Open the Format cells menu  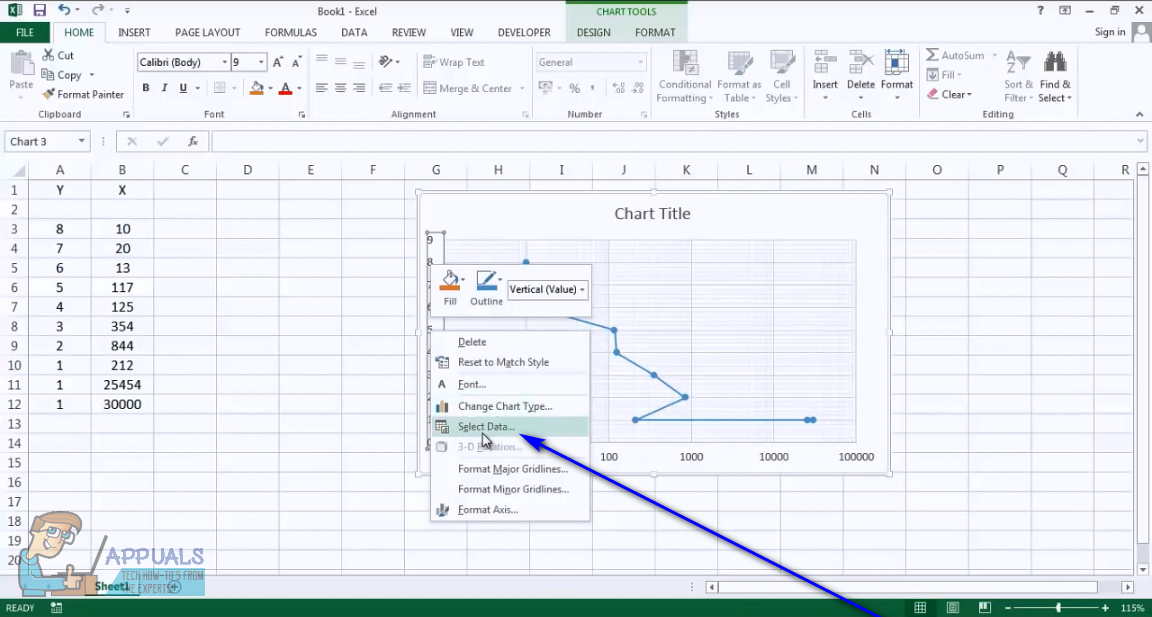coord(896,77)
